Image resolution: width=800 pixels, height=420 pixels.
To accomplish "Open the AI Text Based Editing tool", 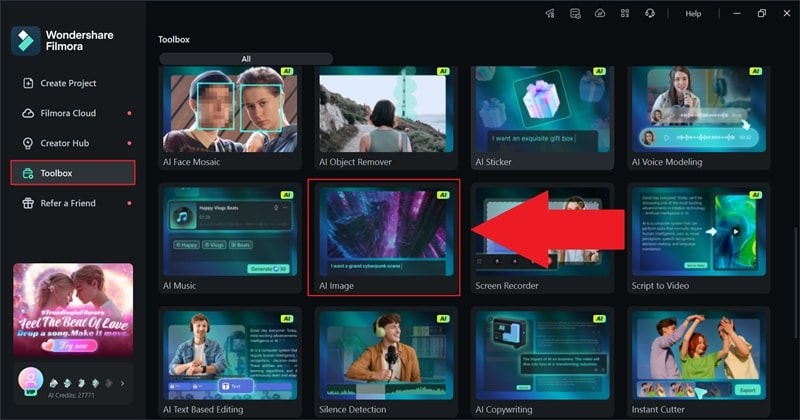I will [230, 362].
